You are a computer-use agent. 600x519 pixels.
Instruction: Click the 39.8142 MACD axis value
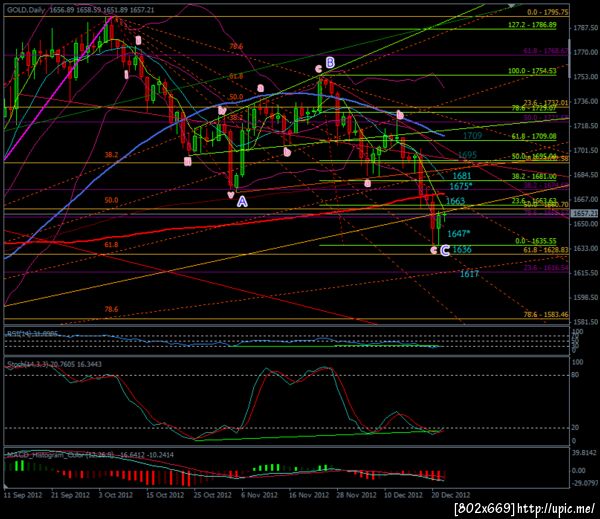coord(584,453)
